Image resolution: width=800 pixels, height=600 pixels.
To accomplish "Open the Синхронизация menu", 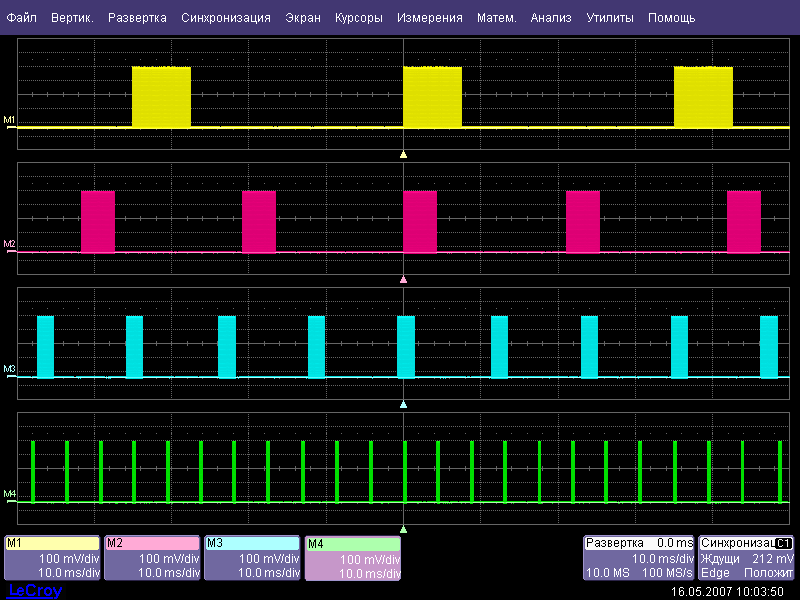I will click(x=226, y=18).
